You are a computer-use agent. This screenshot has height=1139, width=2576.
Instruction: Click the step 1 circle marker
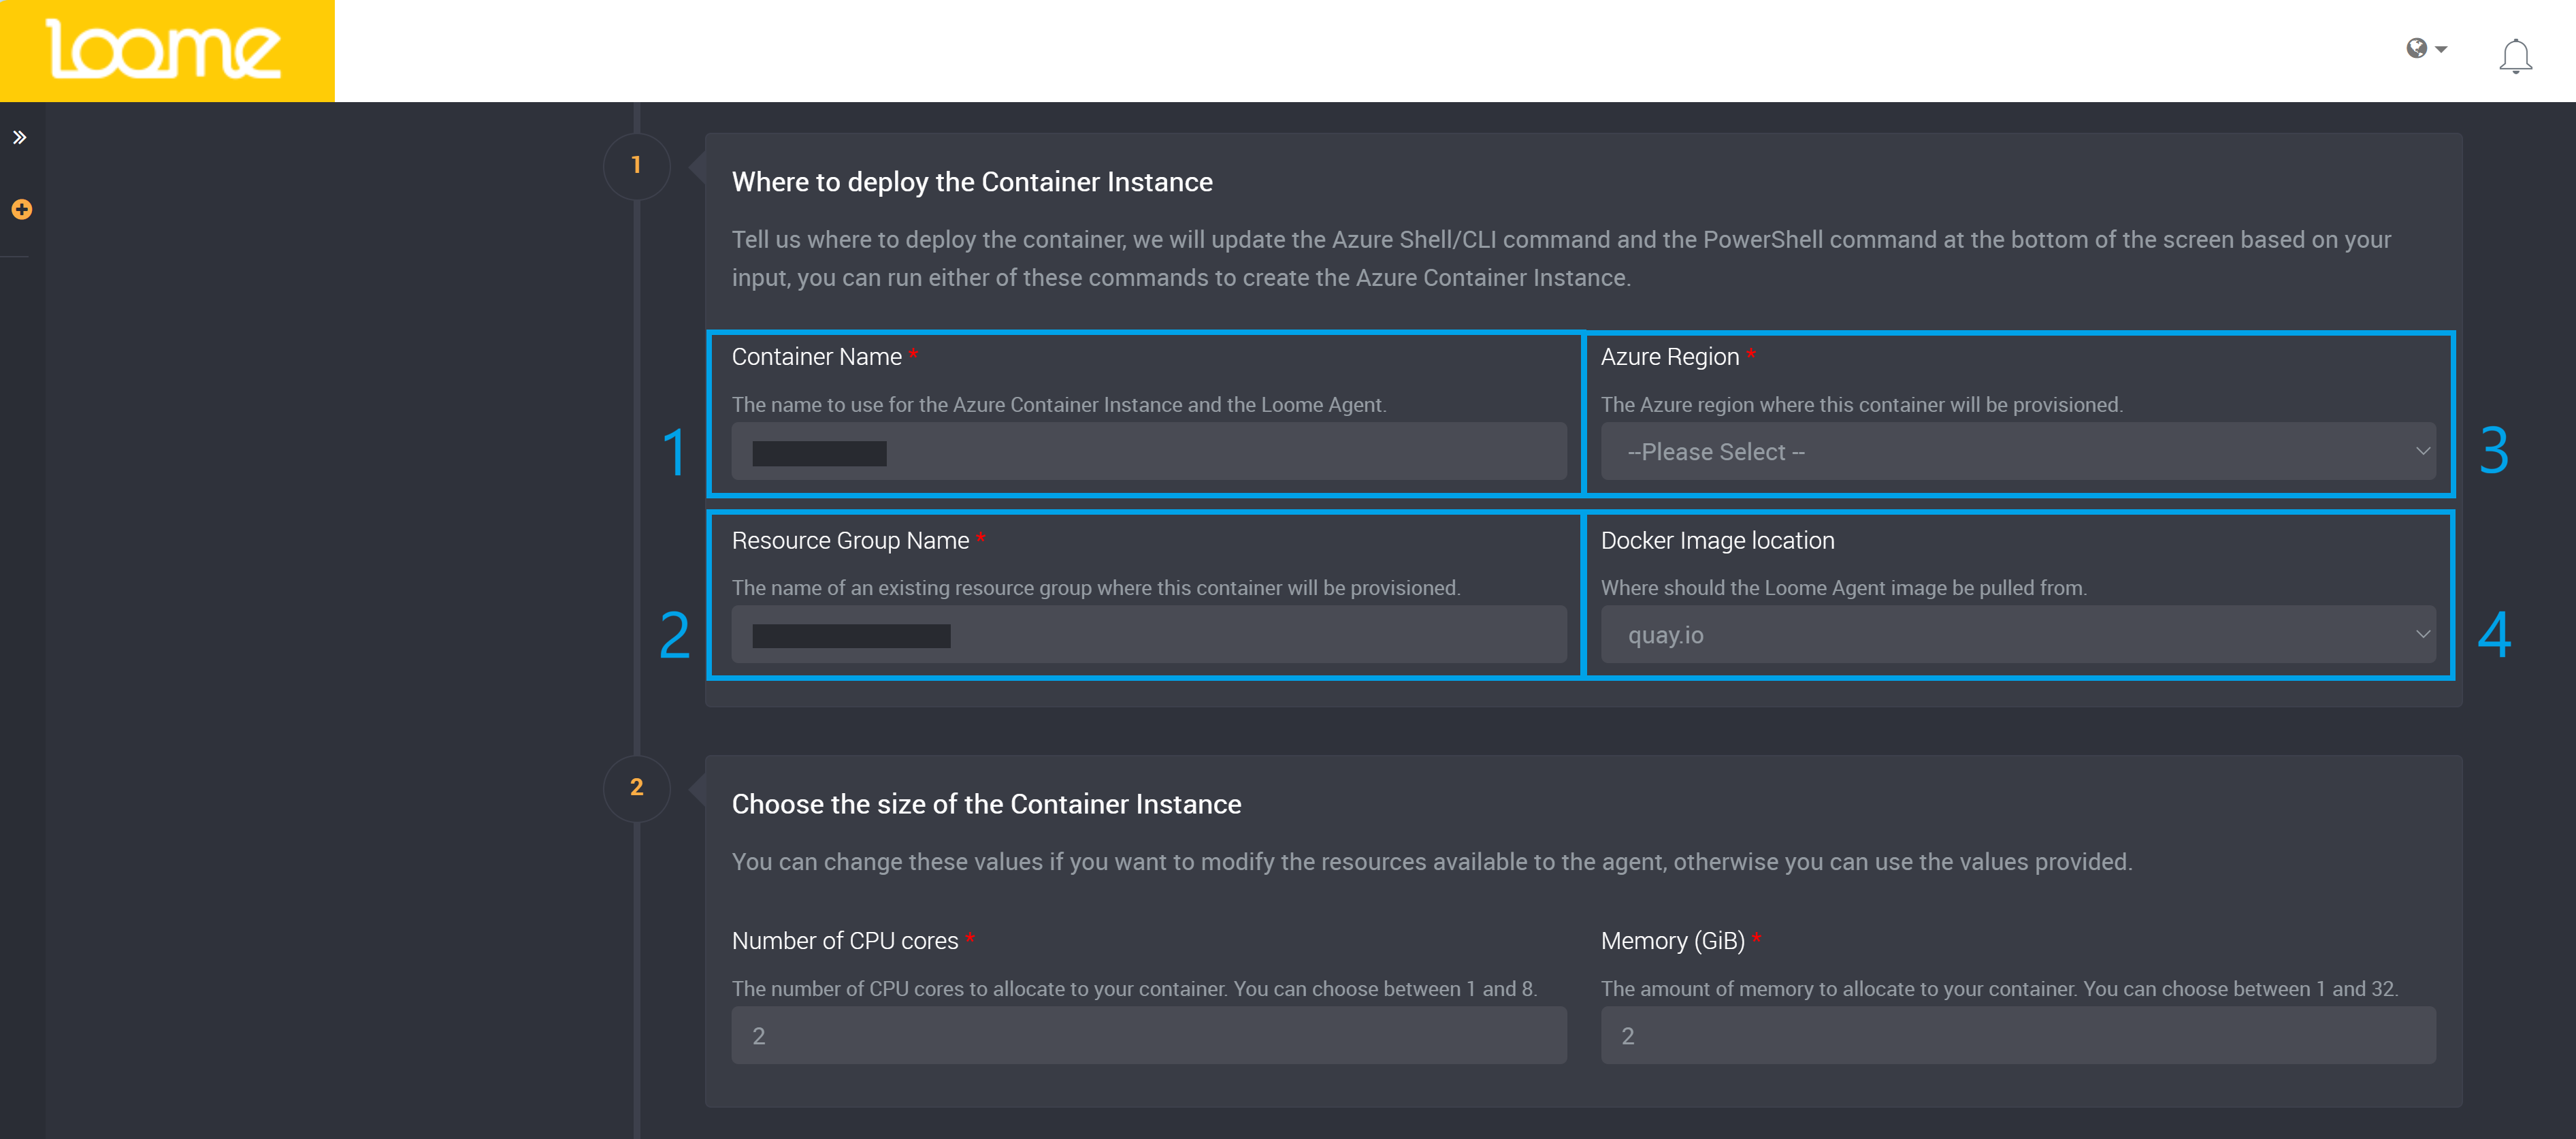[636, 165]
